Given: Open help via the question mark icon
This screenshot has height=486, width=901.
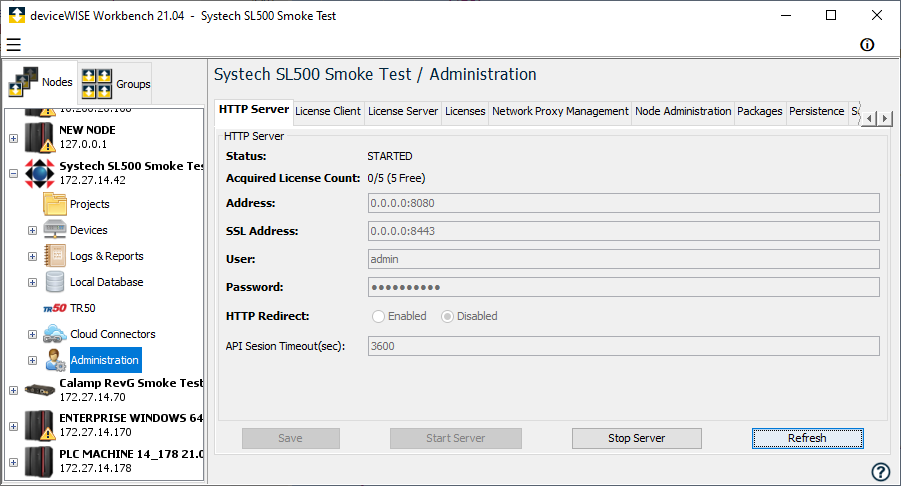Looking at the screenshot, I should 880,472.
